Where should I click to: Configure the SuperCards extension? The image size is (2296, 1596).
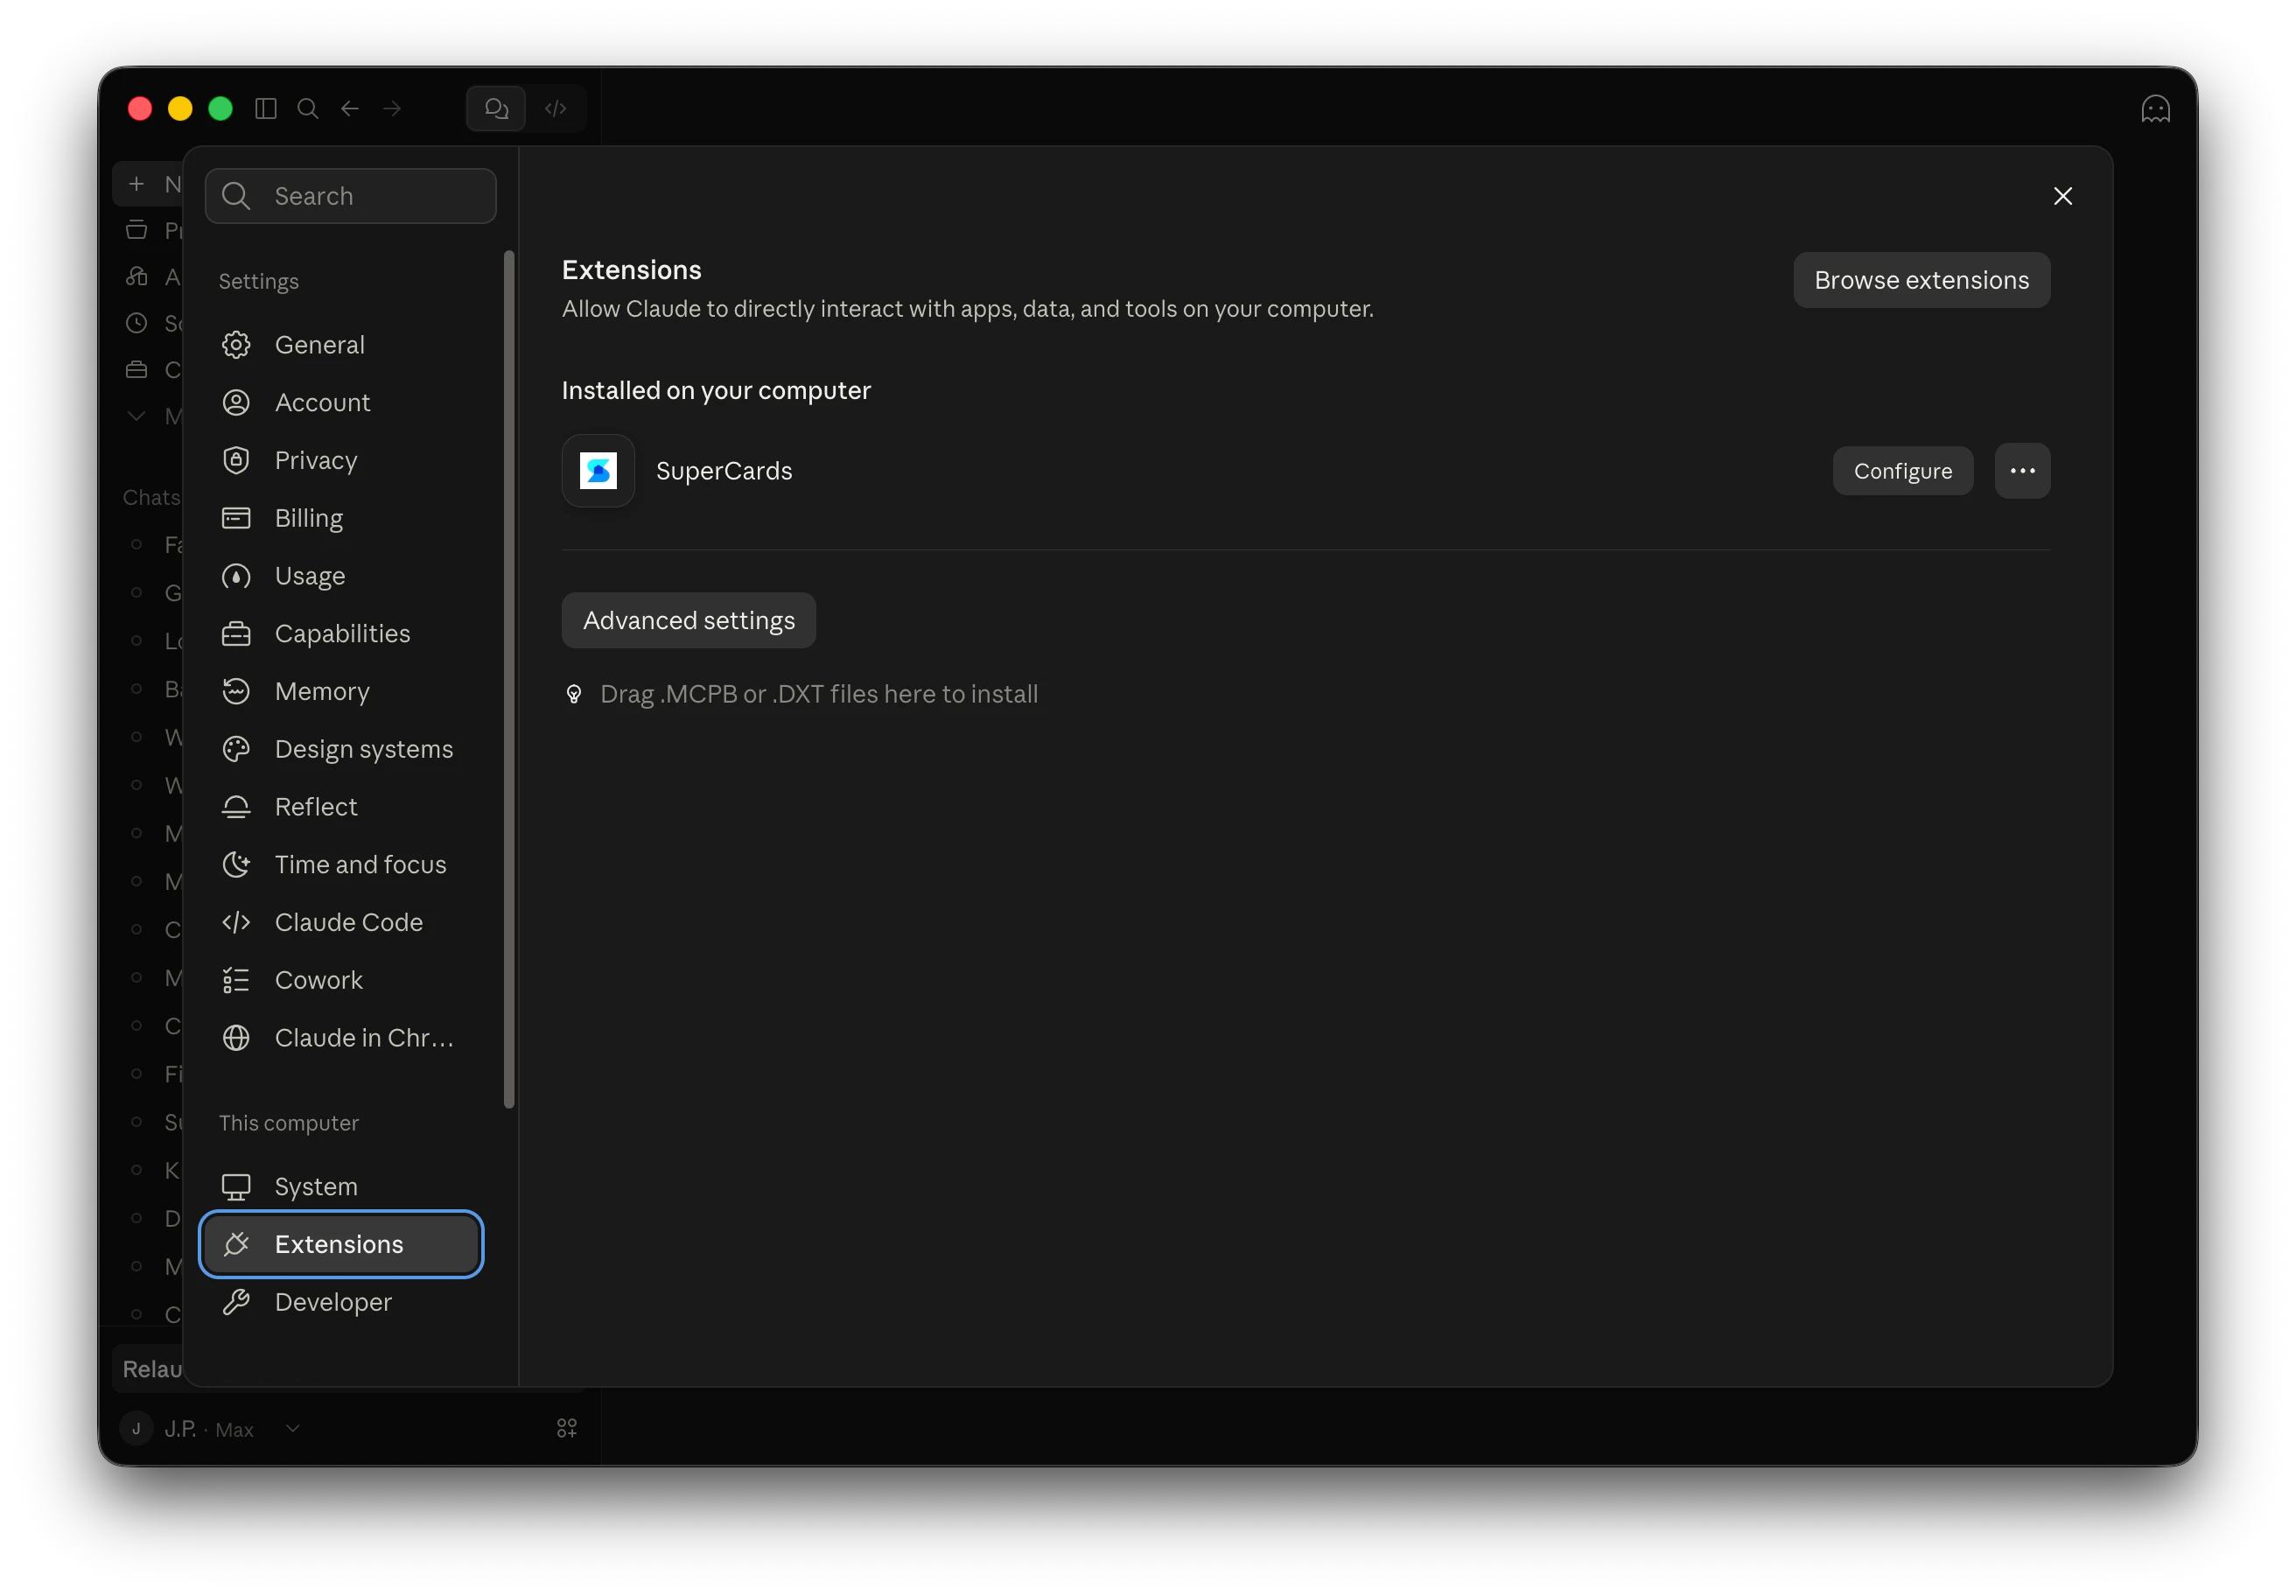pyautogui.click(x=1902, y=471)
